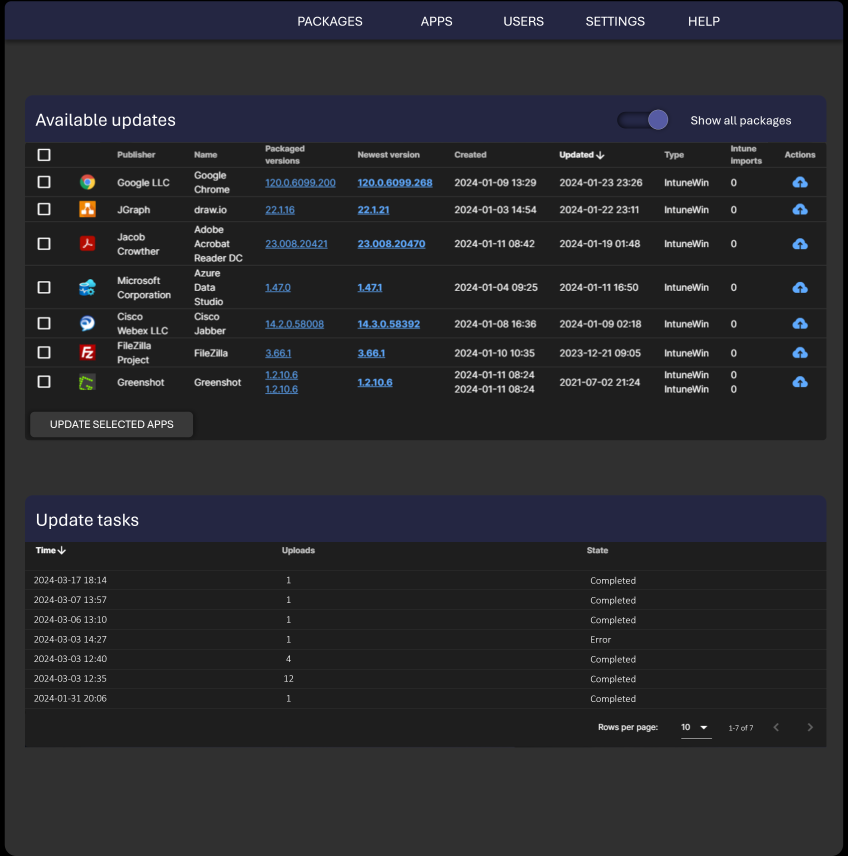
Task: Check the FileZilla row checkbox
Action: pos(44,353)
